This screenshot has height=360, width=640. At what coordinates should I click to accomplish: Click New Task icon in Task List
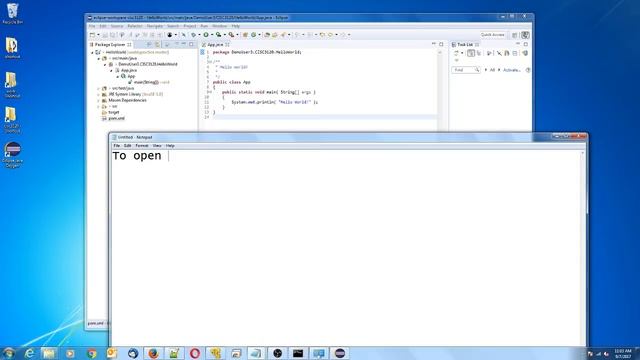pyautogui.click(x=456, y=53)
